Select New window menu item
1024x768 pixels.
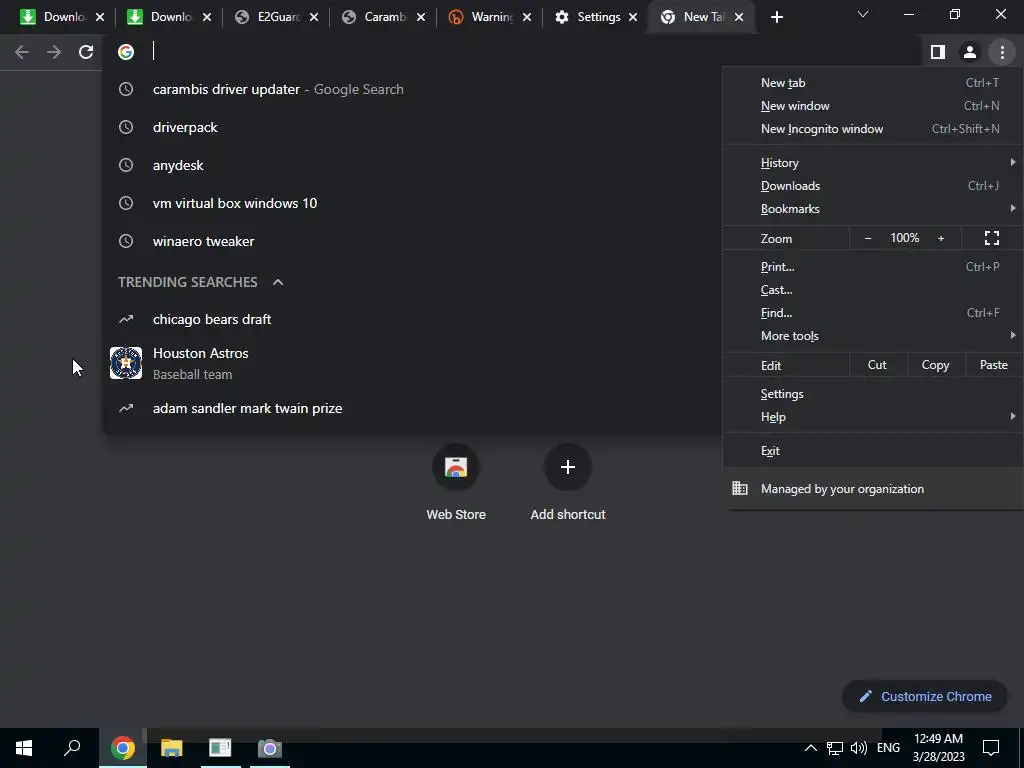(873, 106)
